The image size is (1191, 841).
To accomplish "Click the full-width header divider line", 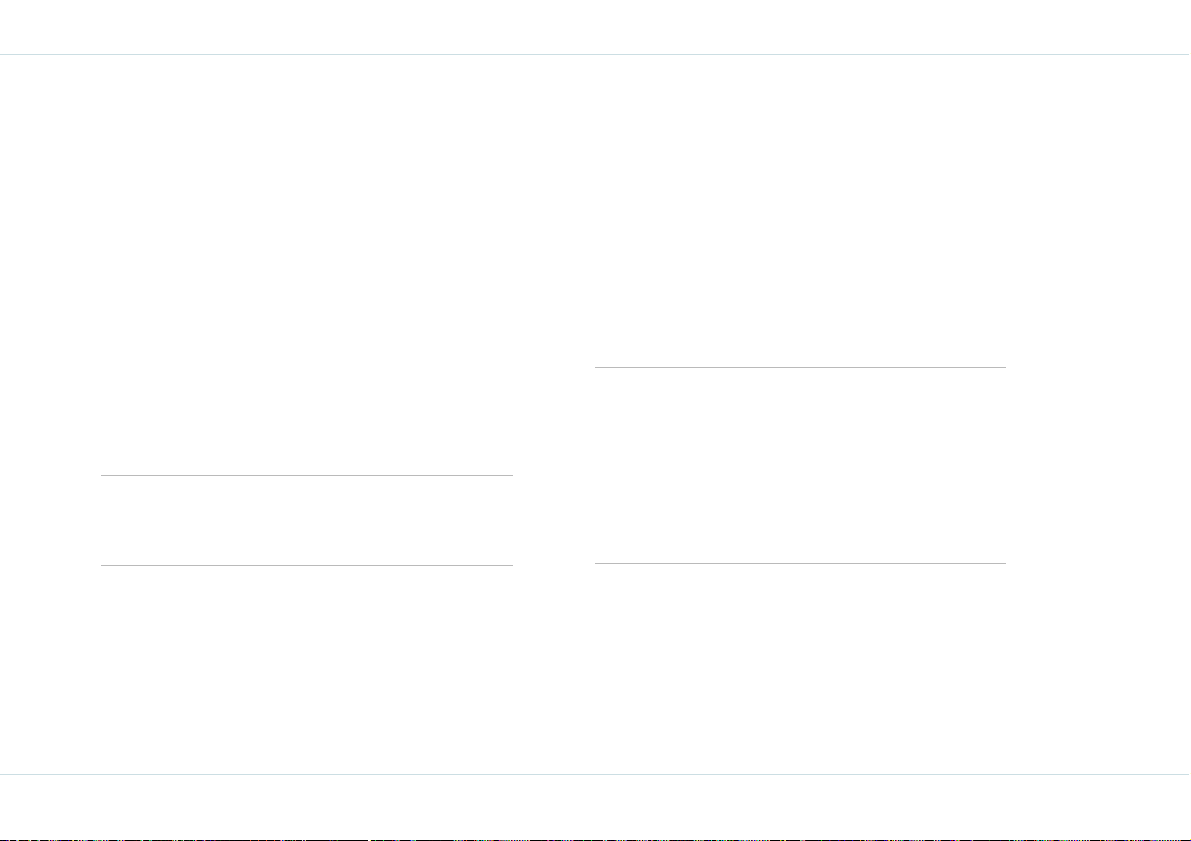I will point(596,55).
